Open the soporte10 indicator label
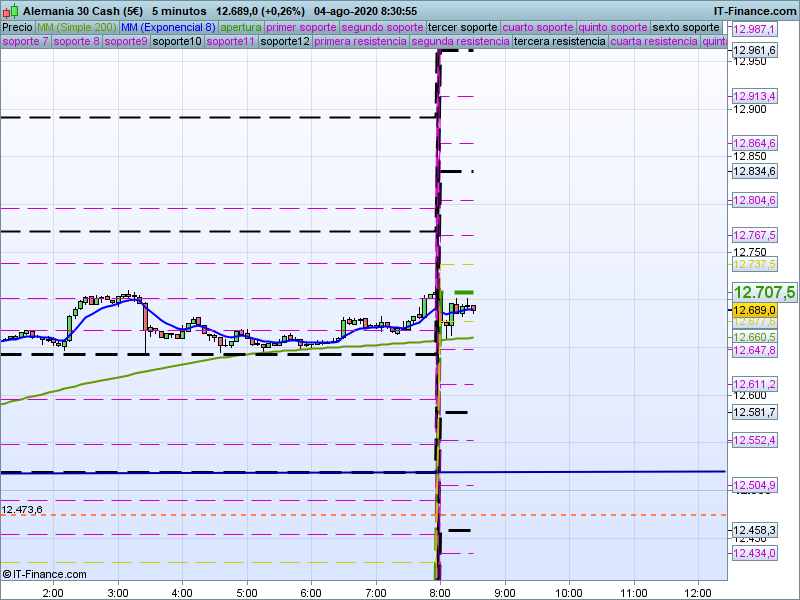This screenshot has height=600, width=800. click(x=178, y=42)
